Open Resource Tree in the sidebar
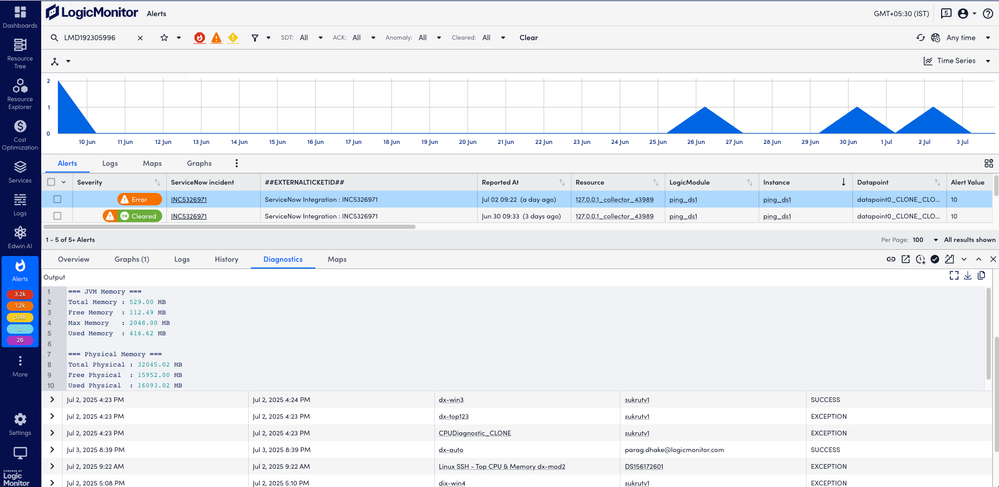 point(20,52)
